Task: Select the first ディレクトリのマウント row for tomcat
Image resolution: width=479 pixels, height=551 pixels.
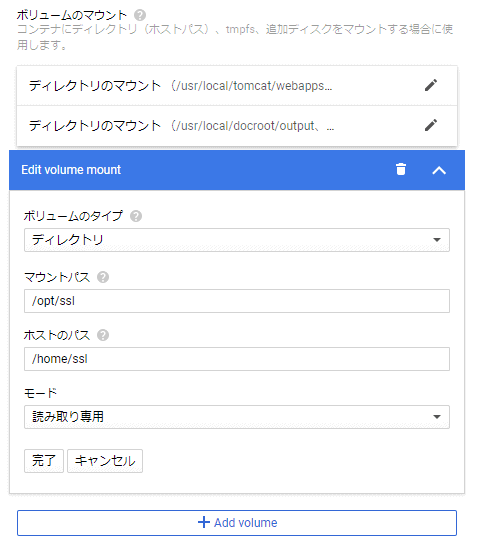Action: point(237,85)
